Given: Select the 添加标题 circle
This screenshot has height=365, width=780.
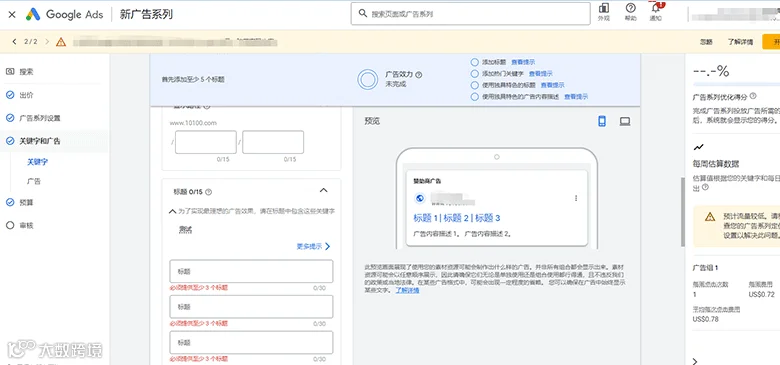Looking at the screenshot, I should pos(474,62).
